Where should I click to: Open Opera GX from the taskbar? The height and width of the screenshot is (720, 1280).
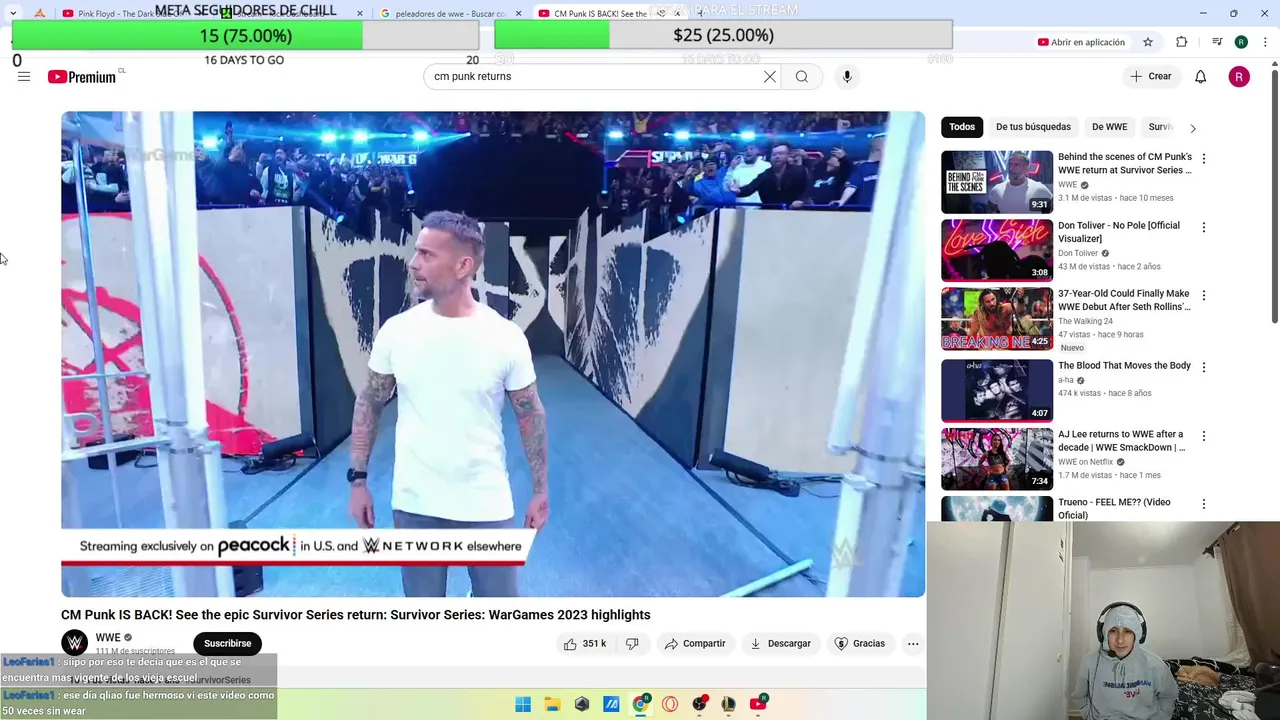[670, 704]
